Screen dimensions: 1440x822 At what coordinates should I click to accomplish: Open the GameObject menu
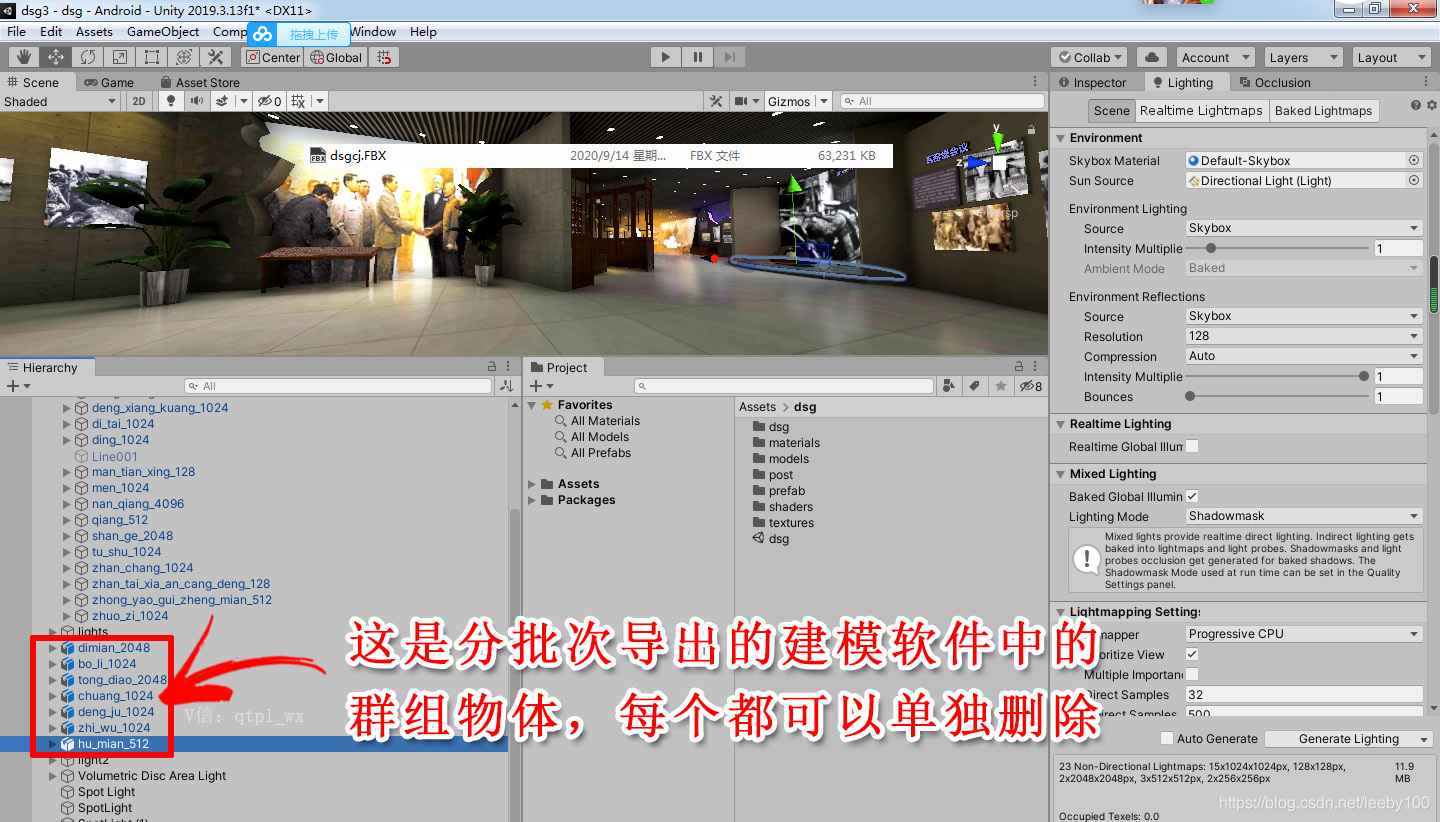(162, 31)
